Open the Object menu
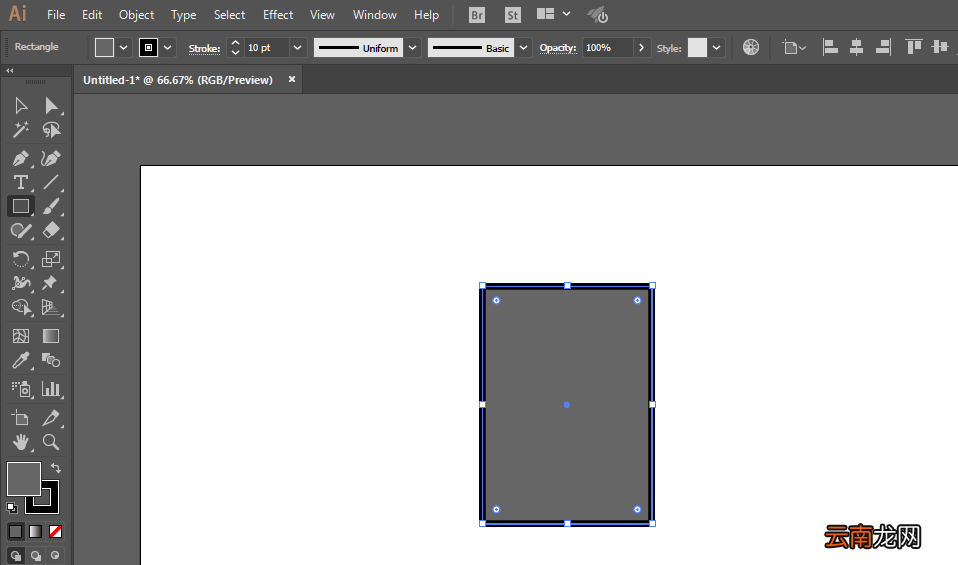The height and width of the screenshot is (565, 958). pyautogui.click(x=136, y=15)
